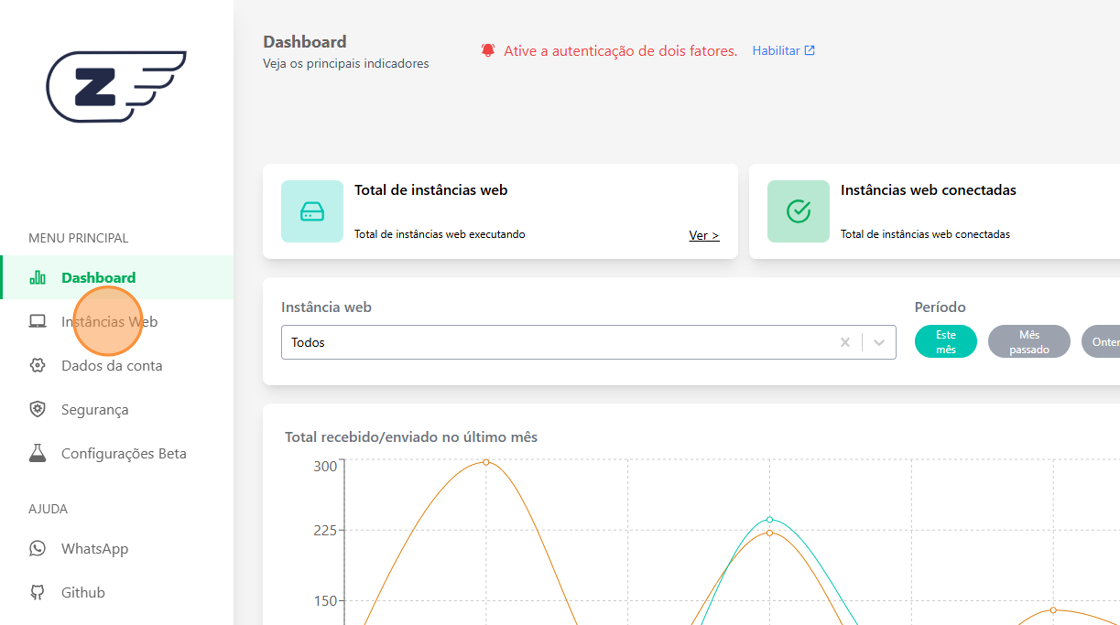Click the WhatsApp help icon

click(38, 549)
